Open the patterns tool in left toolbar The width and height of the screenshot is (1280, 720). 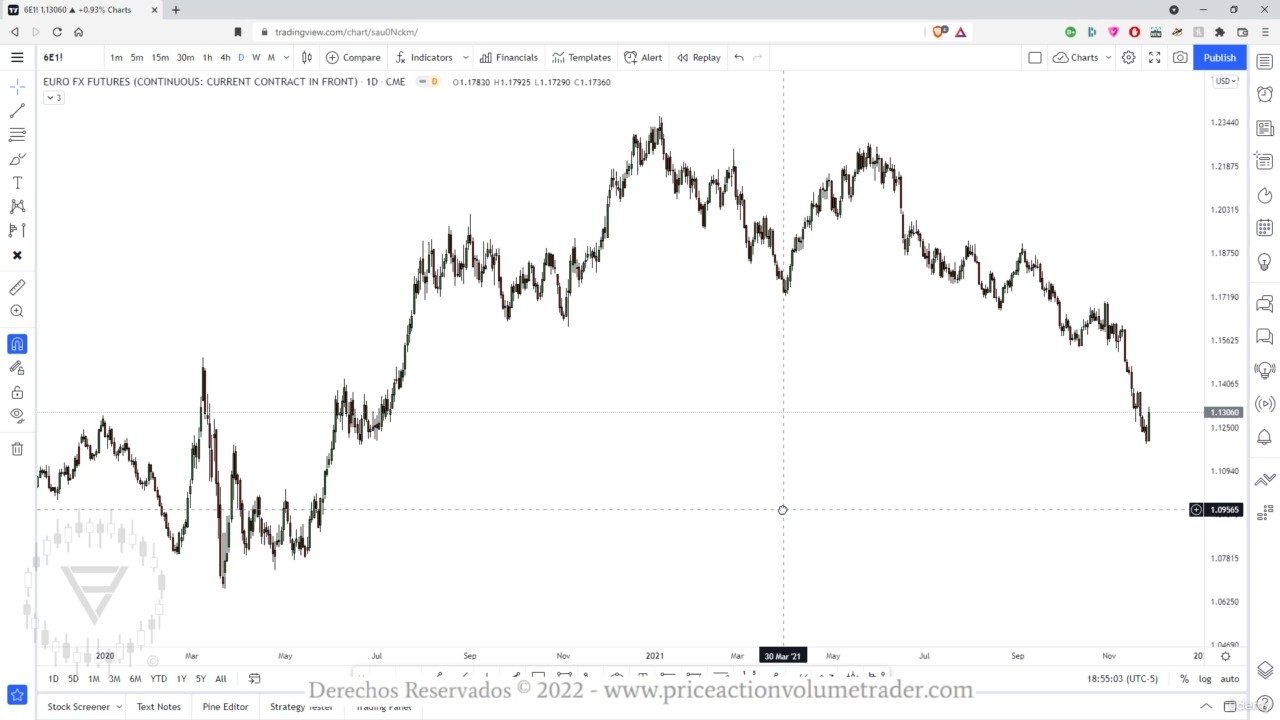point(17,206)
